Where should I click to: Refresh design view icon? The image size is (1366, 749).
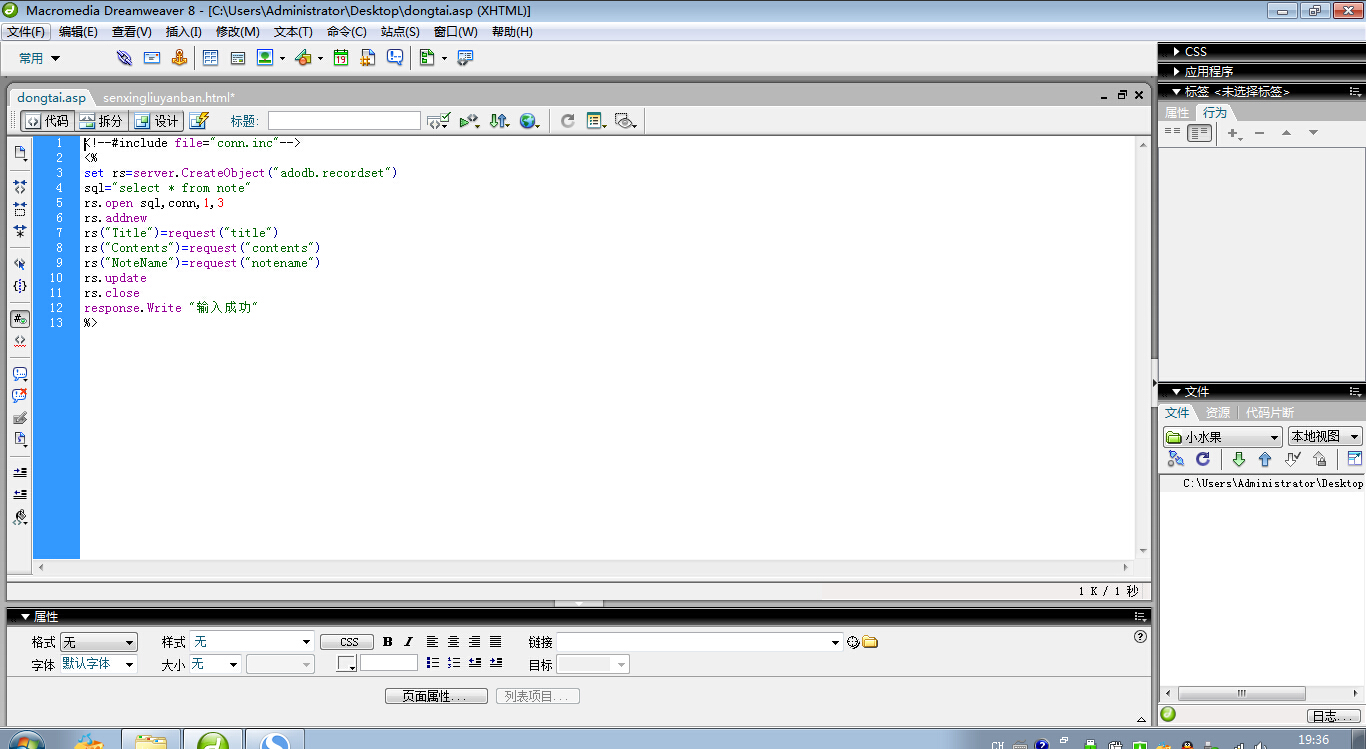[x=567, y=121]
